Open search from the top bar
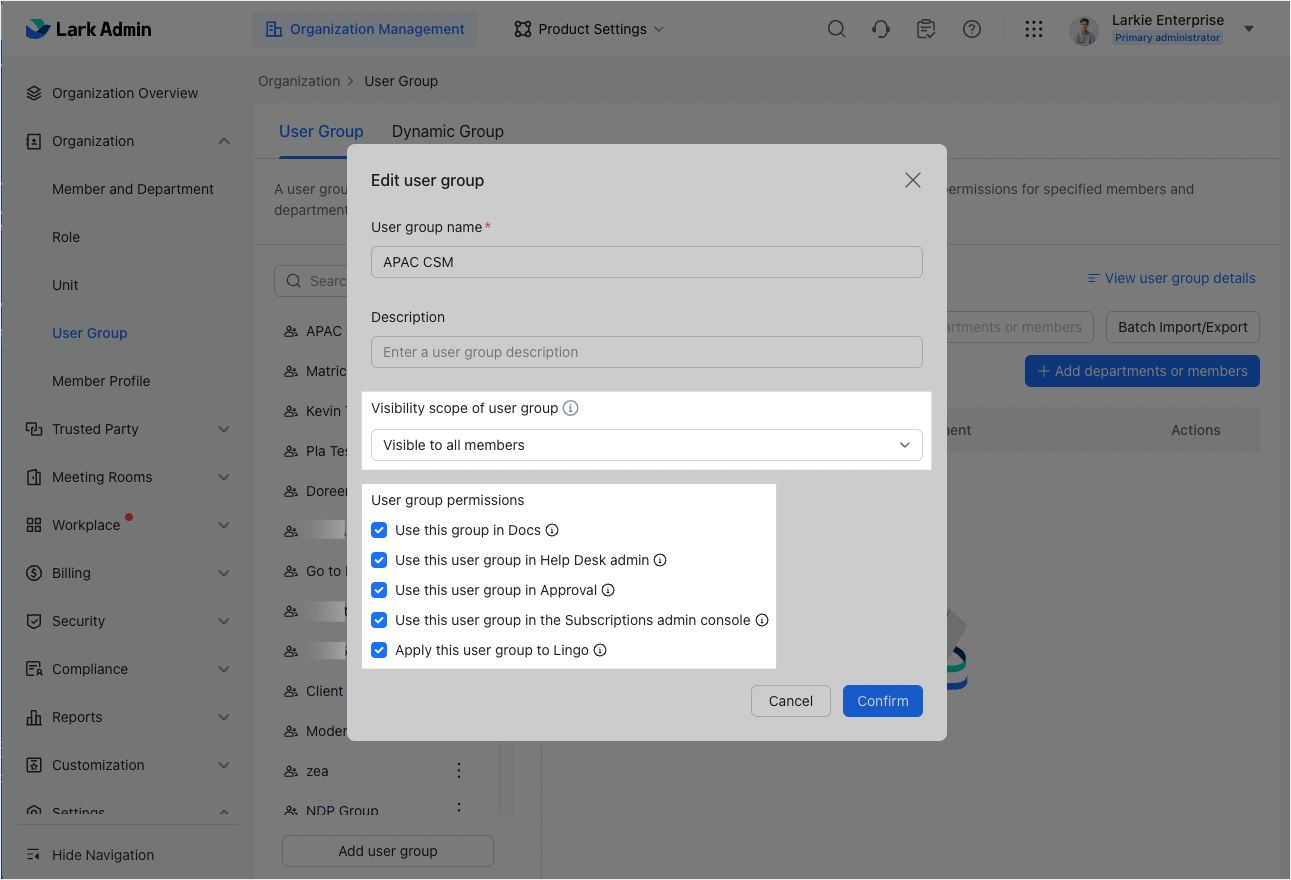The image size is (1291, 880). 836,29
